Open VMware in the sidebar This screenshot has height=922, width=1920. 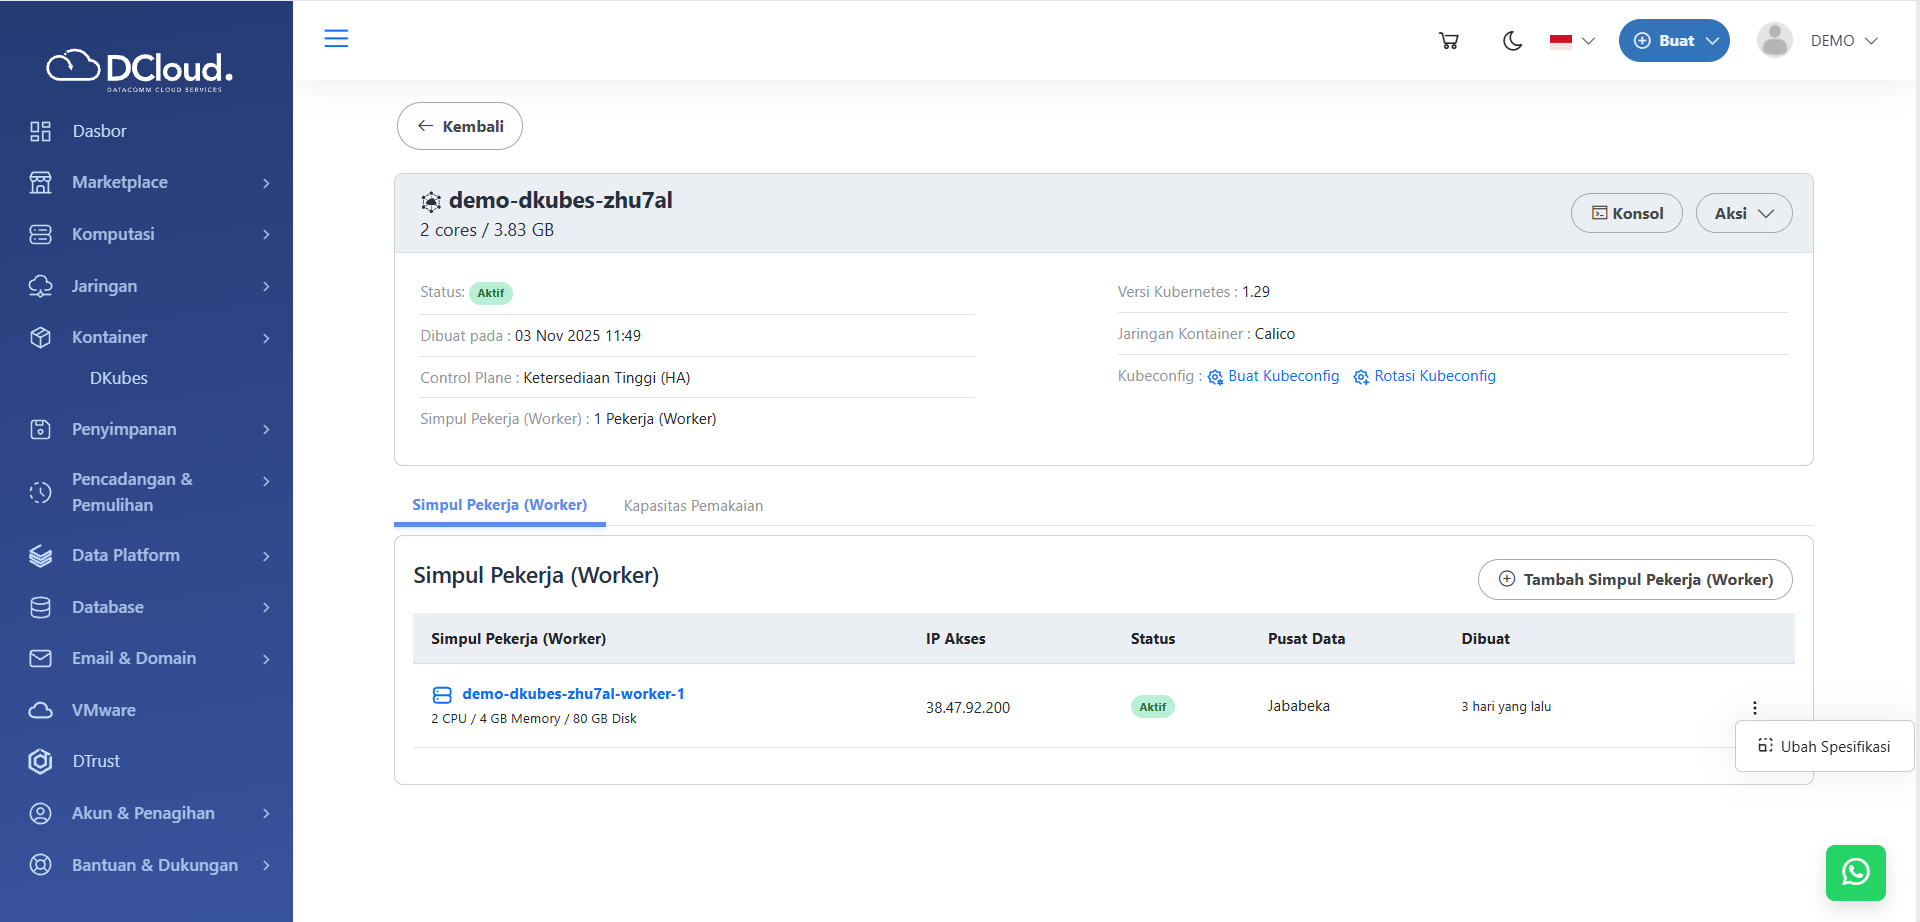tap(103, 710)
